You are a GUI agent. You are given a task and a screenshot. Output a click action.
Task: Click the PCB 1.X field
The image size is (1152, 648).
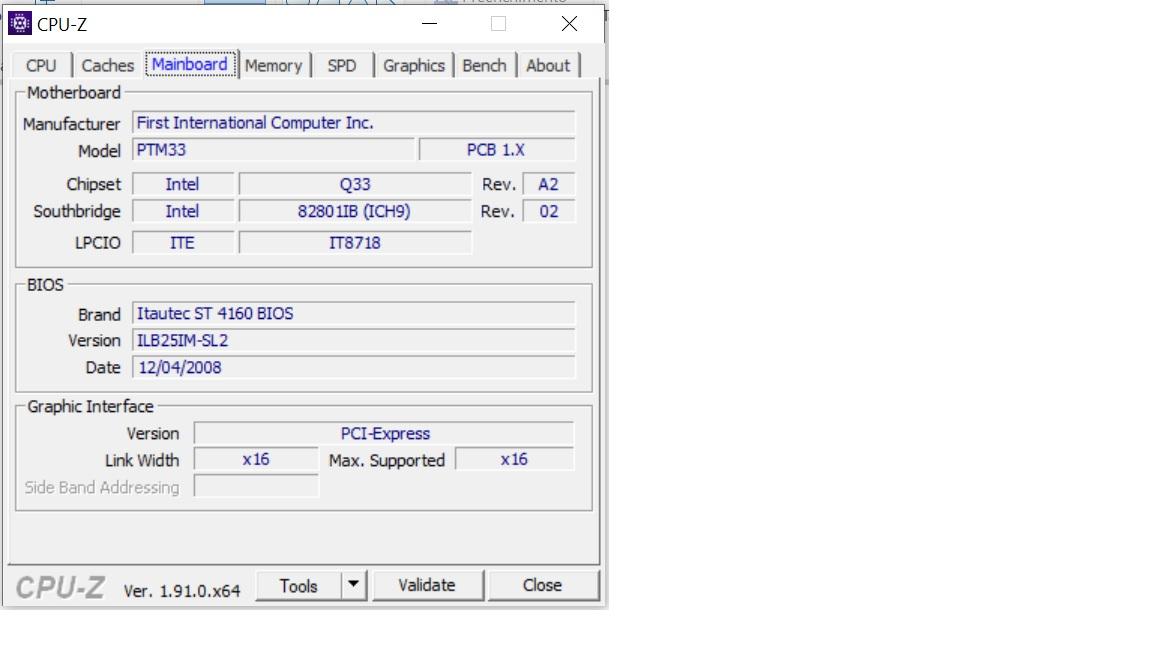tap(497, 150)
